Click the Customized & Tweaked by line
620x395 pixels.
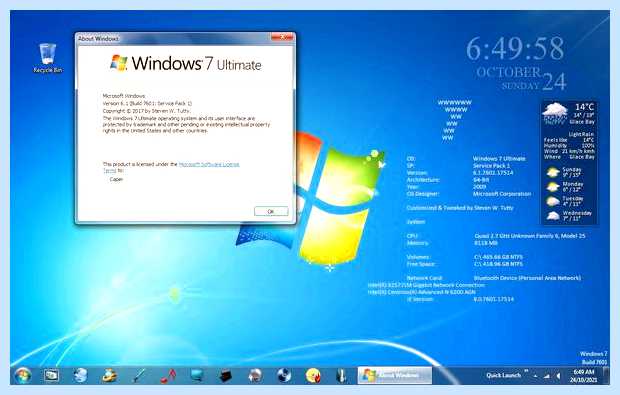[460, 208]
